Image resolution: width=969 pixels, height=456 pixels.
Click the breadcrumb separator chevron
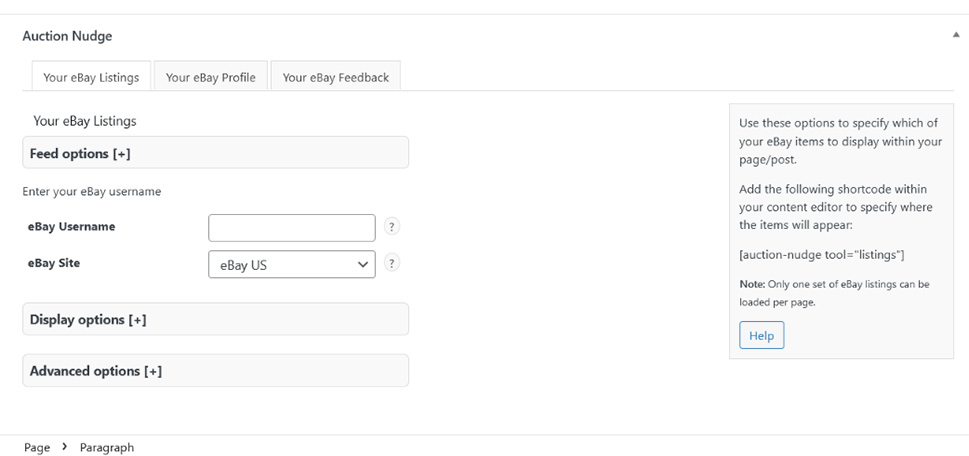[x=64, y=447]
